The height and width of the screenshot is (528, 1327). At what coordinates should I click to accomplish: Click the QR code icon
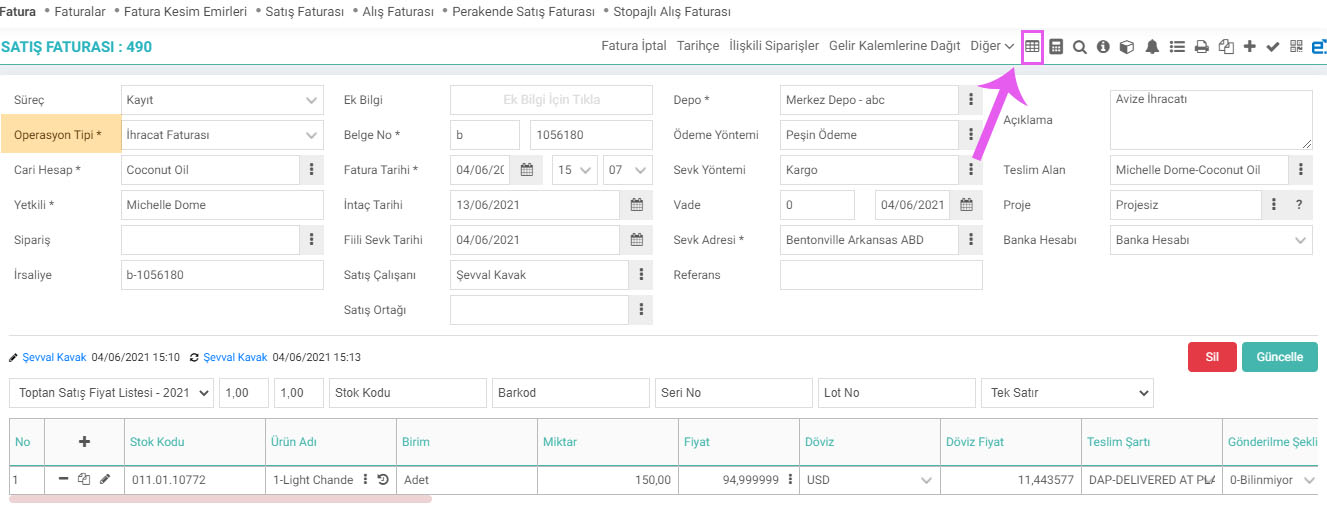point(1296,46)
